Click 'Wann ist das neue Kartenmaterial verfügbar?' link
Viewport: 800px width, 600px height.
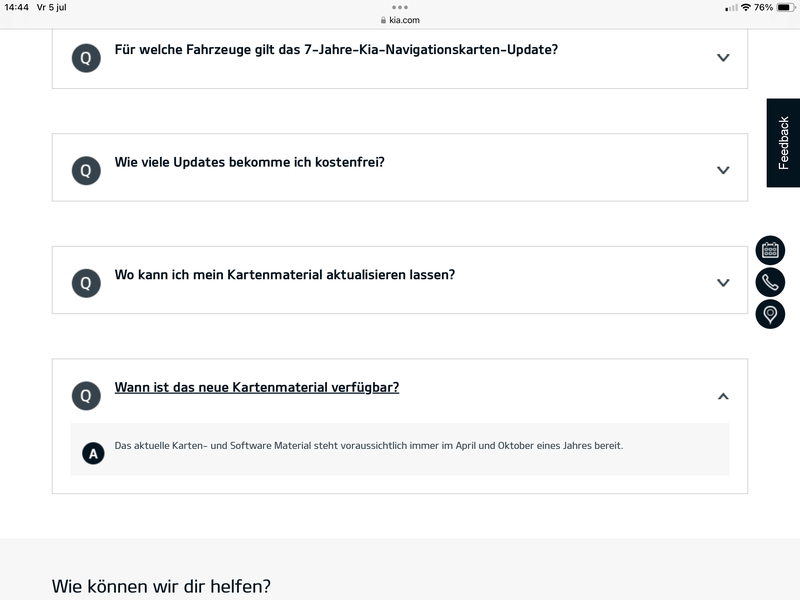(x=257, y=388)
